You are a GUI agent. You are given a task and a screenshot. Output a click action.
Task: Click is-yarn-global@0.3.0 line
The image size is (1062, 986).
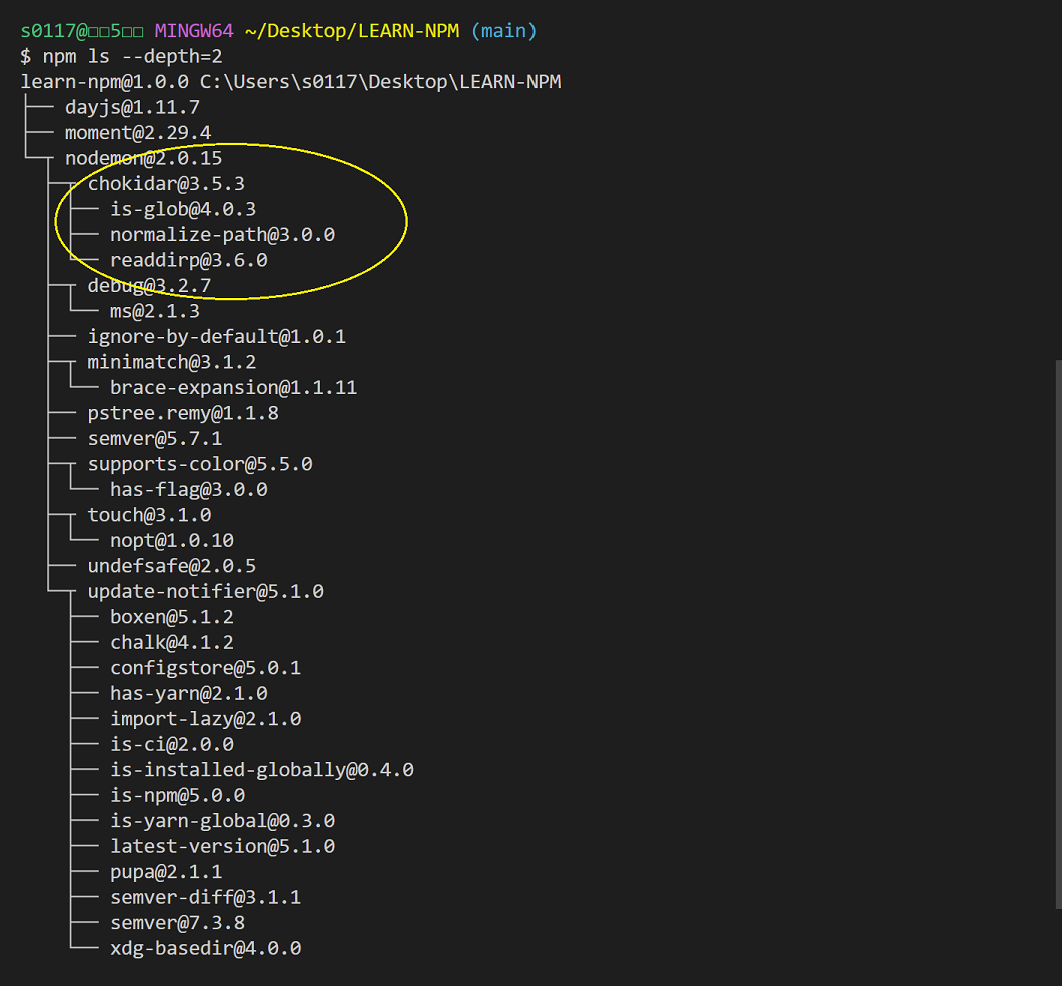[222, 821]
